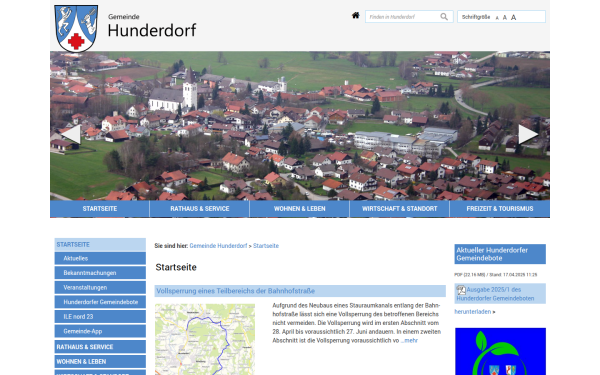Open Wirtschaft & Standort in the navigation bar

pyautogui.click(x=399, y=209)
